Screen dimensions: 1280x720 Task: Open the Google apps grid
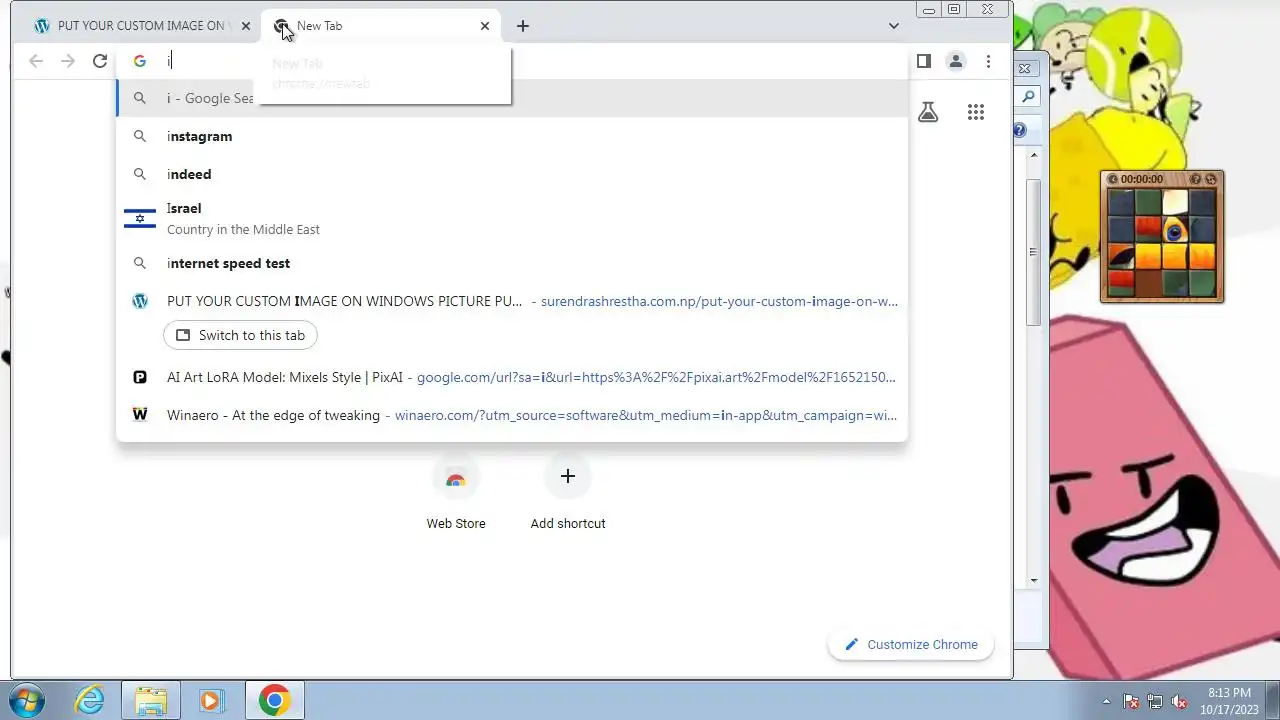(x=976, y=112)
